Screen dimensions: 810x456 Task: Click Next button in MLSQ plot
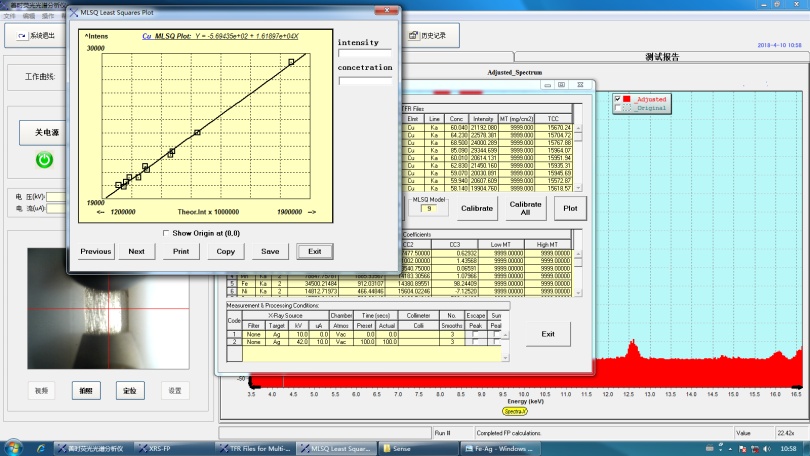(x=136, y=251)
